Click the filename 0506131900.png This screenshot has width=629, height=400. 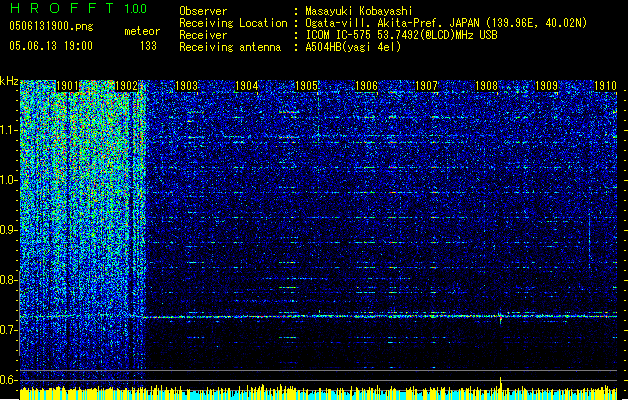(51, 27)
